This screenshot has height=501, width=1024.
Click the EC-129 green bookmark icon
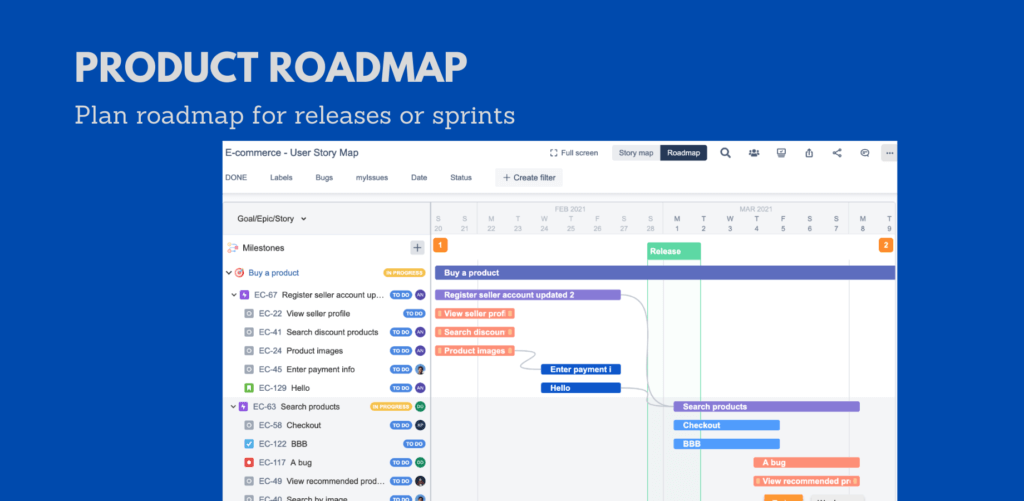point(249,388)
